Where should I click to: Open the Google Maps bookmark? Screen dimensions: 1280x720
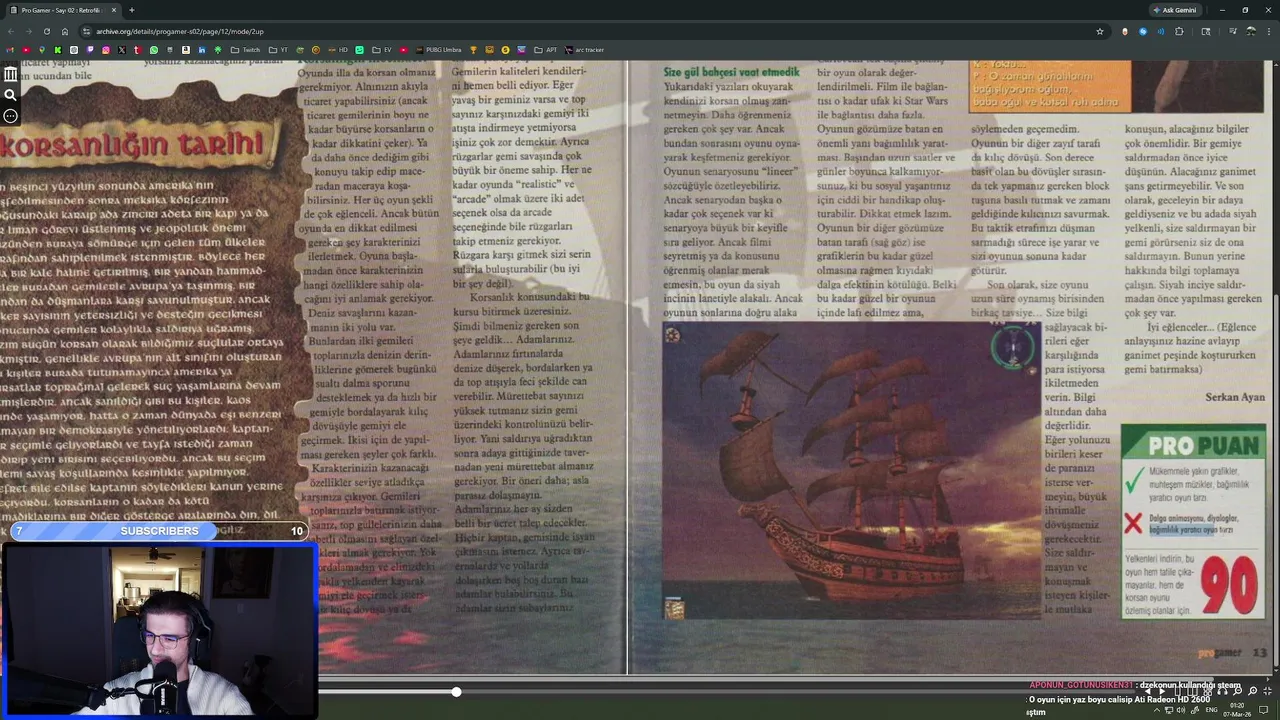(41, 50)
